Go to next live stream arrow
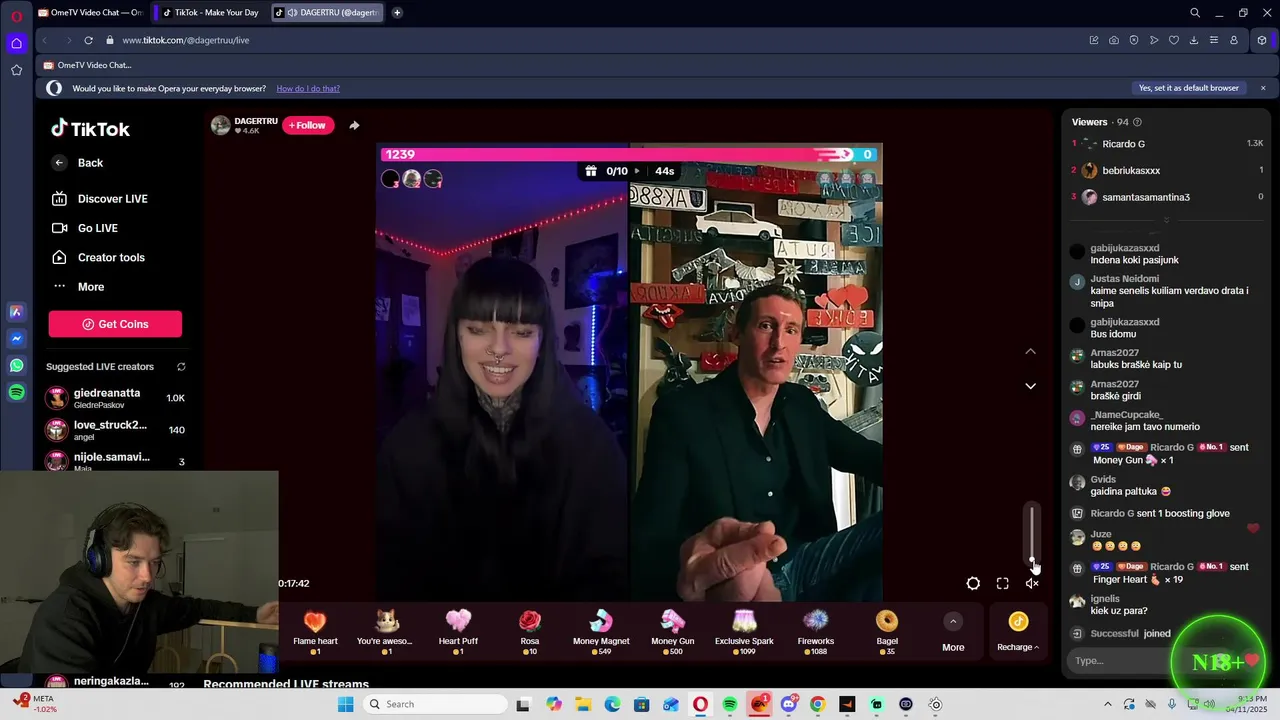 click(x=1030, y=386)
